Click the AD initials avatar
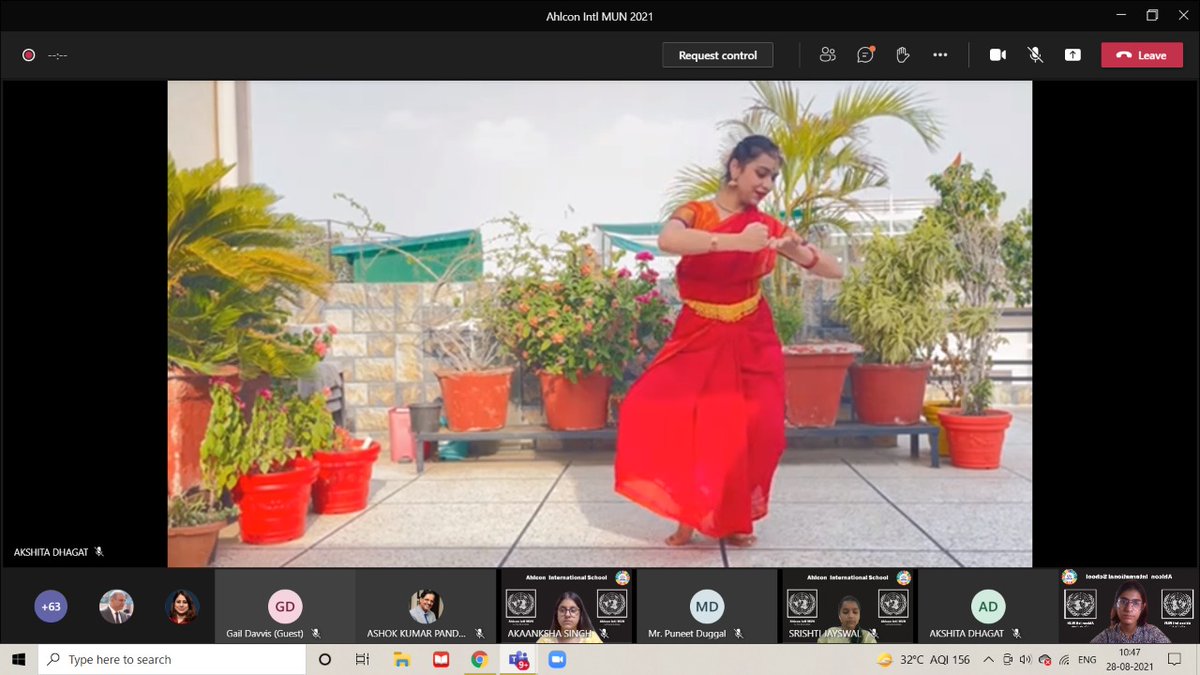The width and height of the screenshot is (1200, 675). (x=988, y=606)
